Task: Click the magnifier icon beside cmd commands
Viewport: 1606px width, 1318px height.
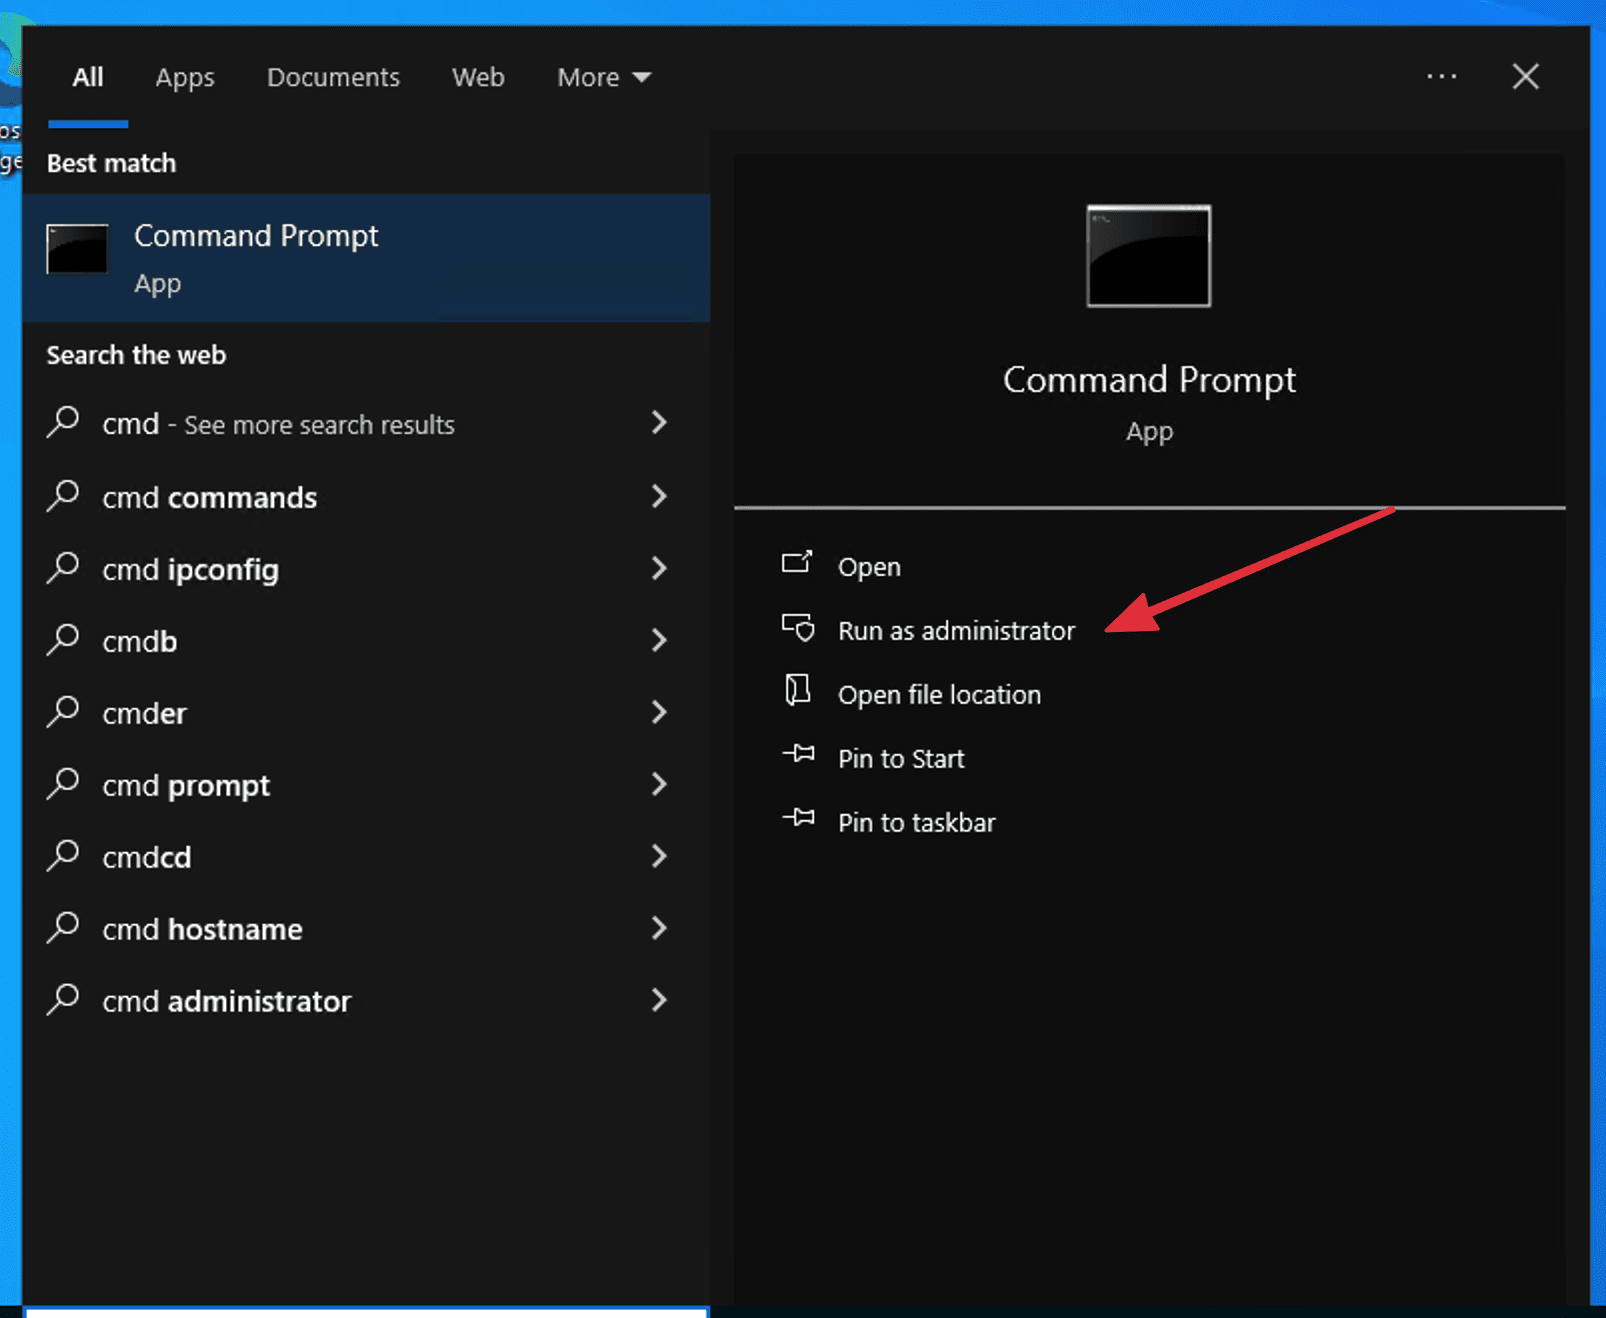Action: click(63, 497)
